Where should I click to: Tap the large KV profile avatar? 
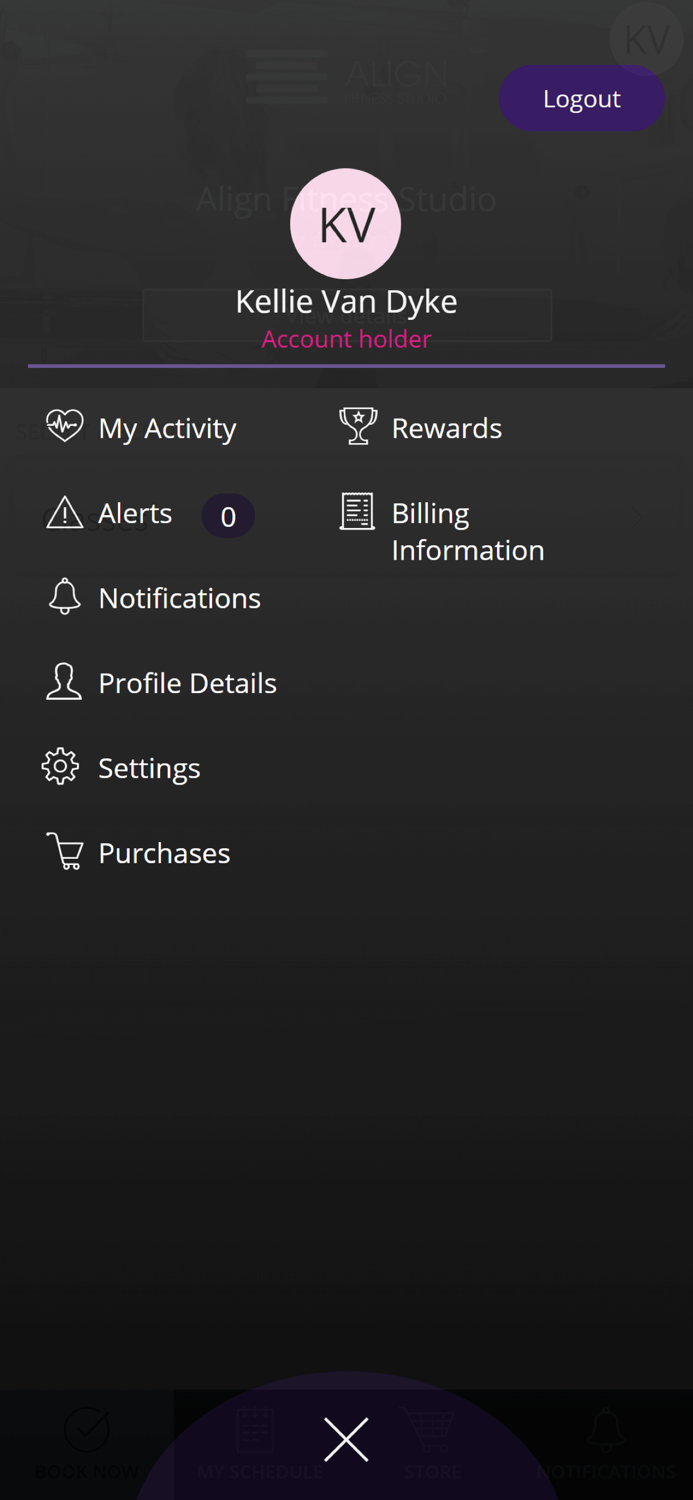[346, 224]
